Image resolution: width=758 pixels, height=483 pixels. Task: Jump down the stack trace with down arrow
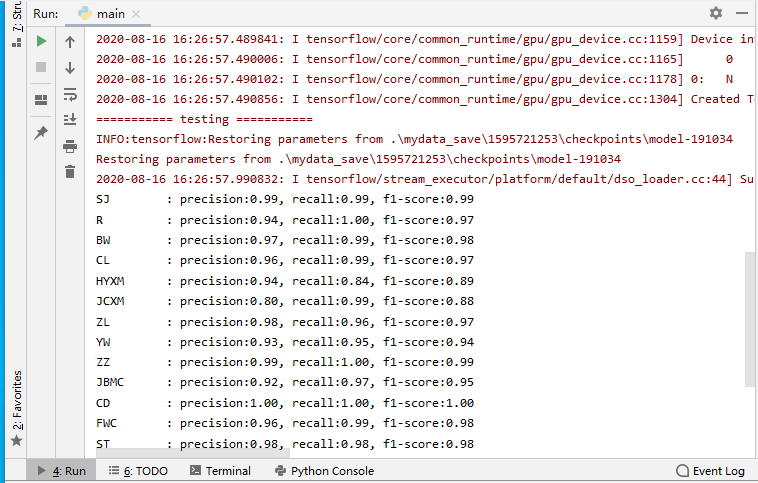point(70,68)
